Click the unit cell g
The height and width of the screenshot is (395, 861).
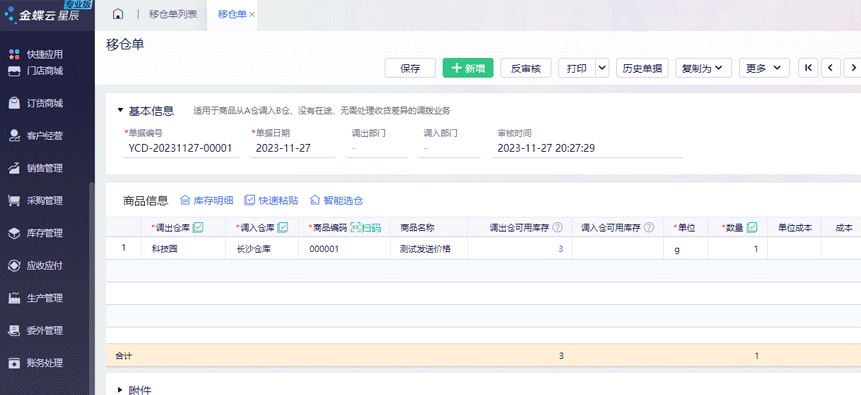pos(685,248)
